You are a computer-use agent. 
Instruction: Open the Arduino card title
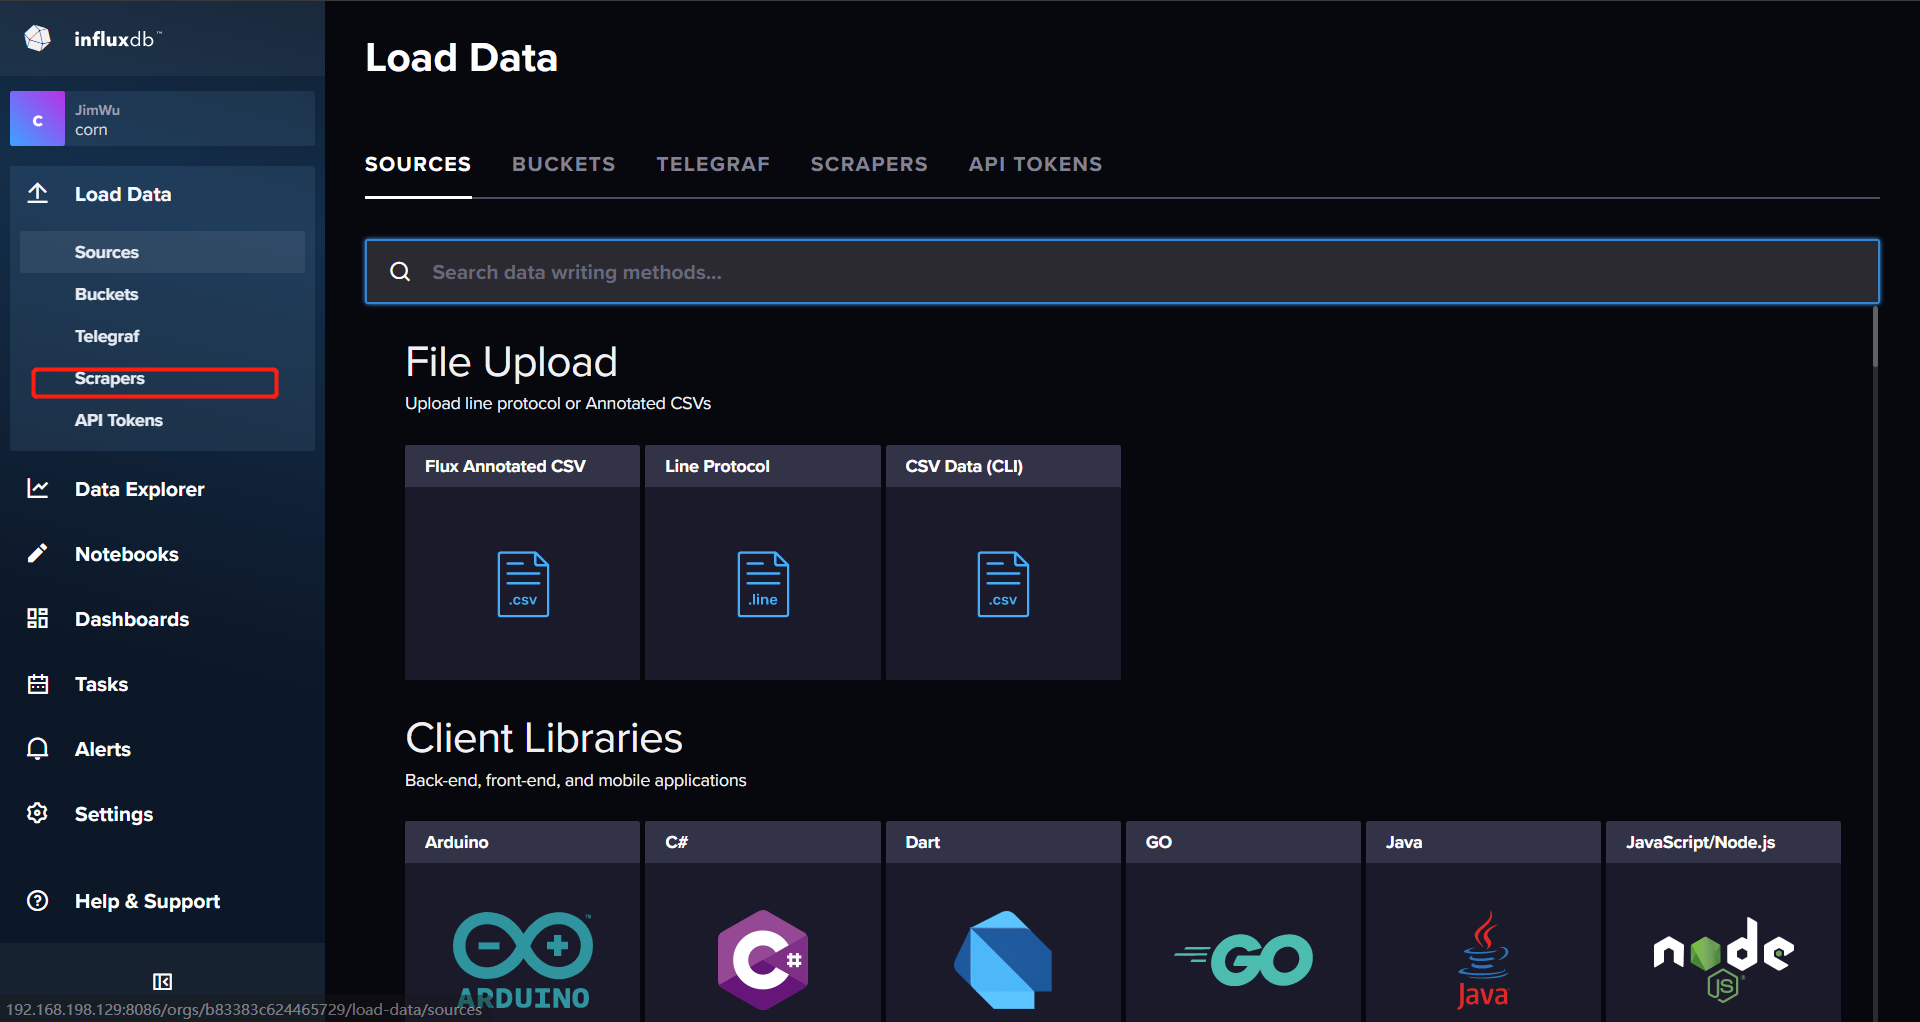(x=457, y=842)
